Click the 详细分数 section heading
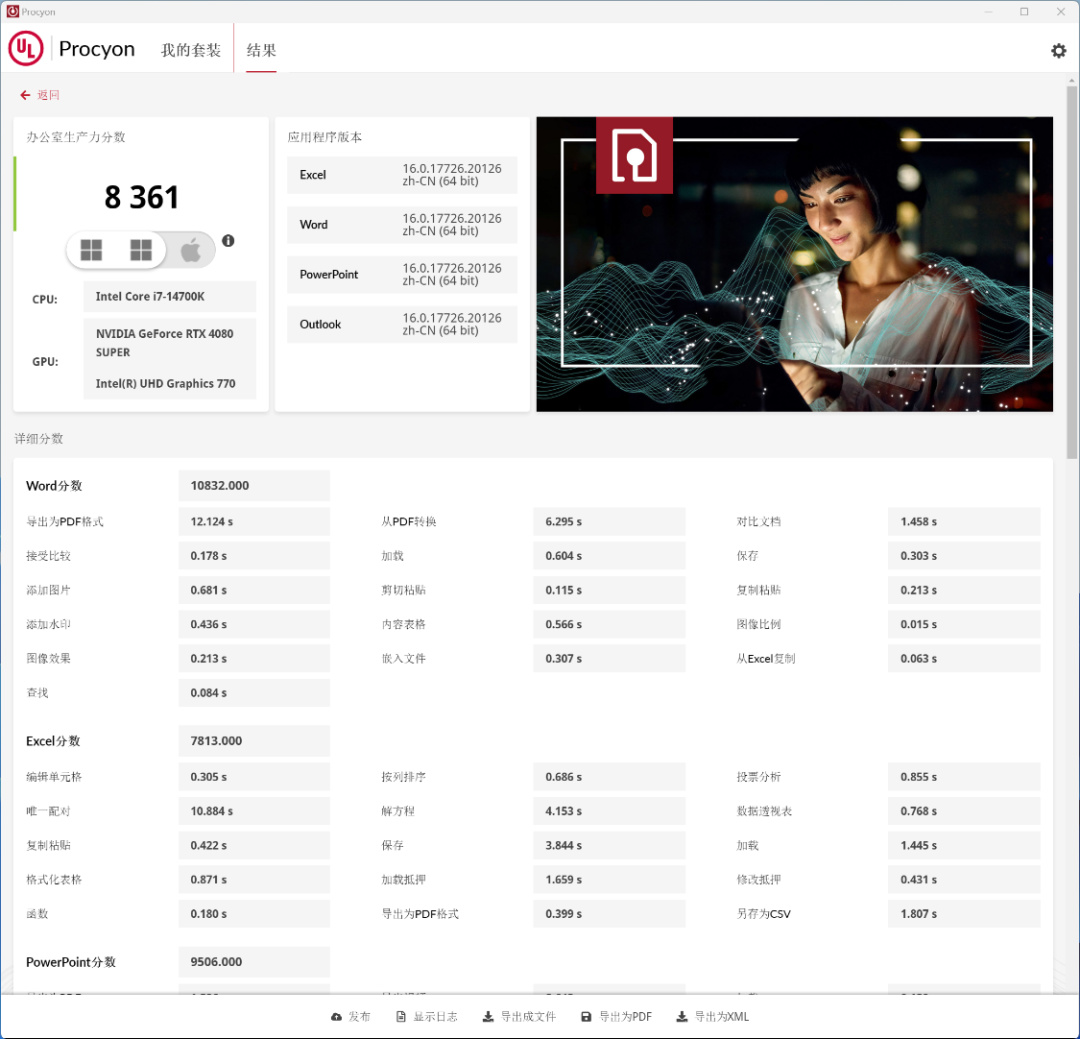The height and width of the screenshot is (1039, 1080). point(39,439)
